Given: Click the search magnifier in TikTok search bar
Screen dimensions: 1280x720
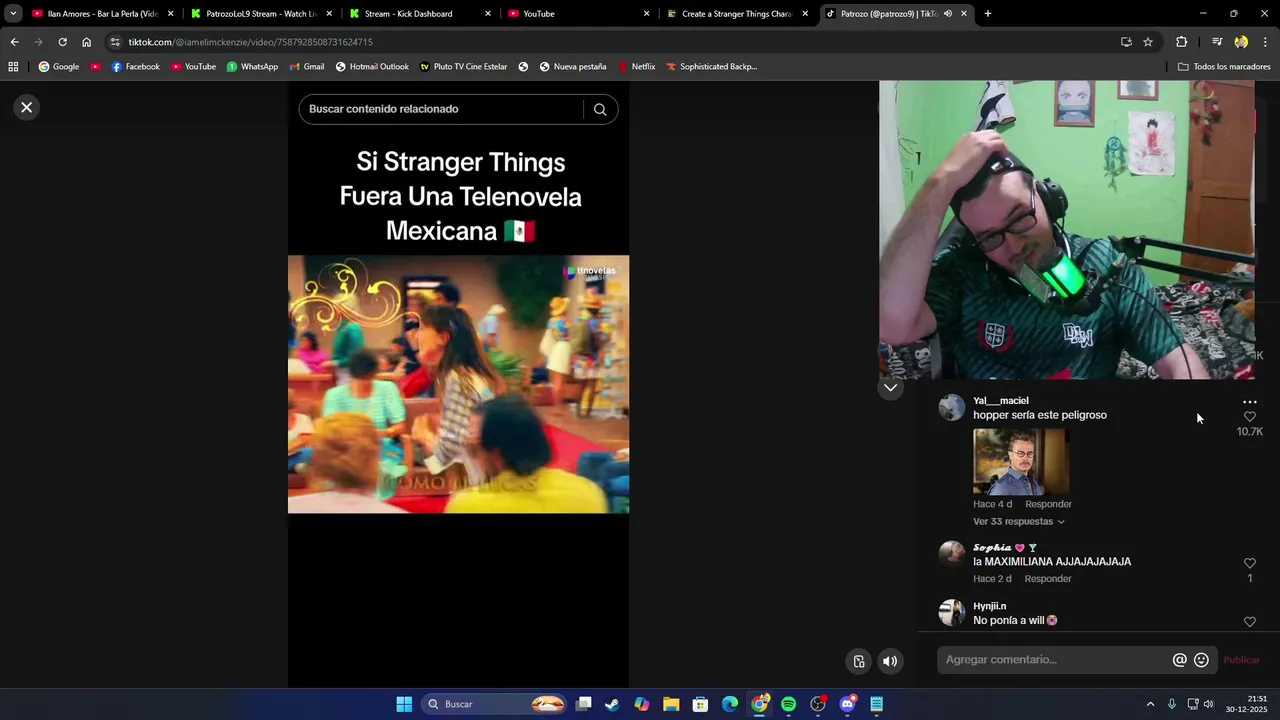Looking at the screenshot, I should point(600,110).
